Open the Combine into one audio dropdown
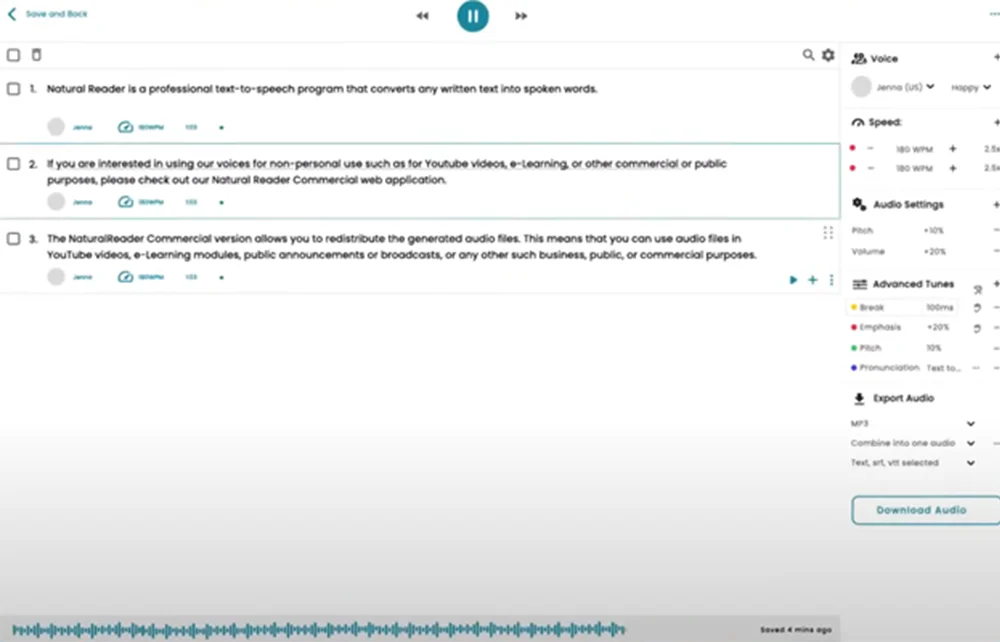This screenshot has height=642, width=1000. tap(913, 443)
